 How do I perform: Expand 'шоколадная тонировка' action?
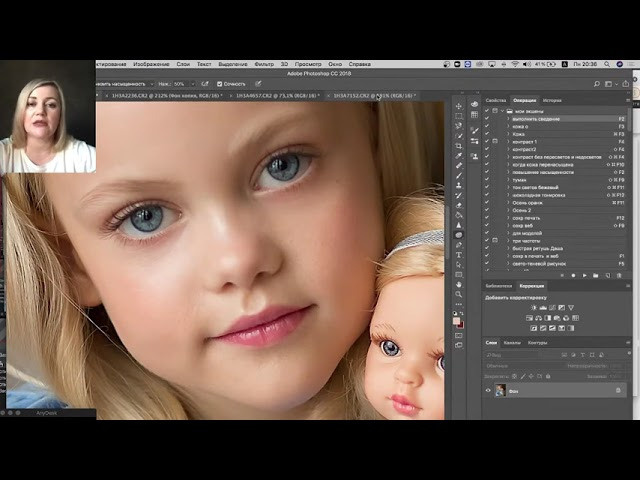[x=509, y=195]
